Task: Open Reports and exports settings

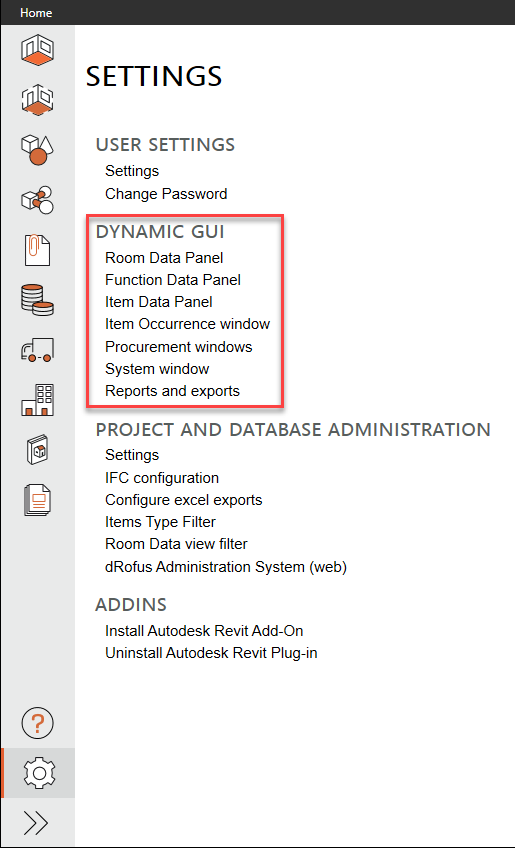Action: click(173, 390)
